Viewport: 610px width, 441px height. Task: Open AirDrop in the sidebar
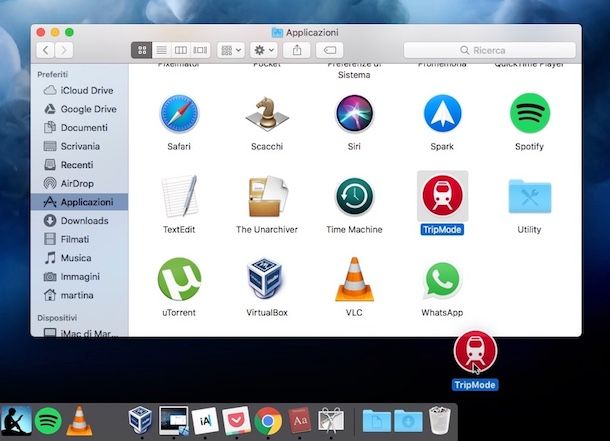(79, 184)
